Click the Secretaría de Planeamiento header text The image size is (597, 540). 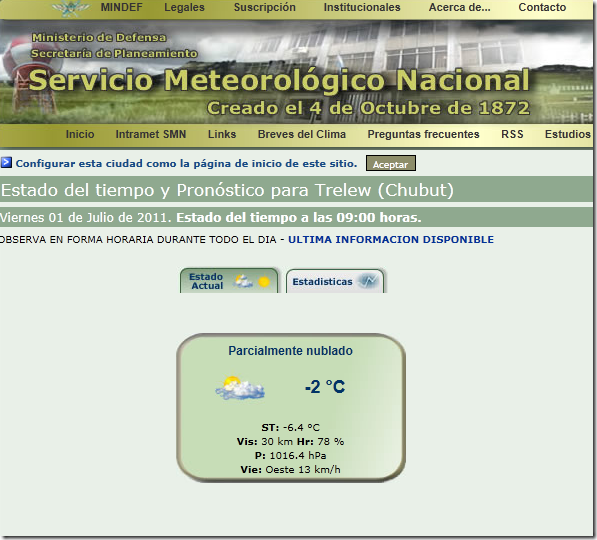point(114,53)
